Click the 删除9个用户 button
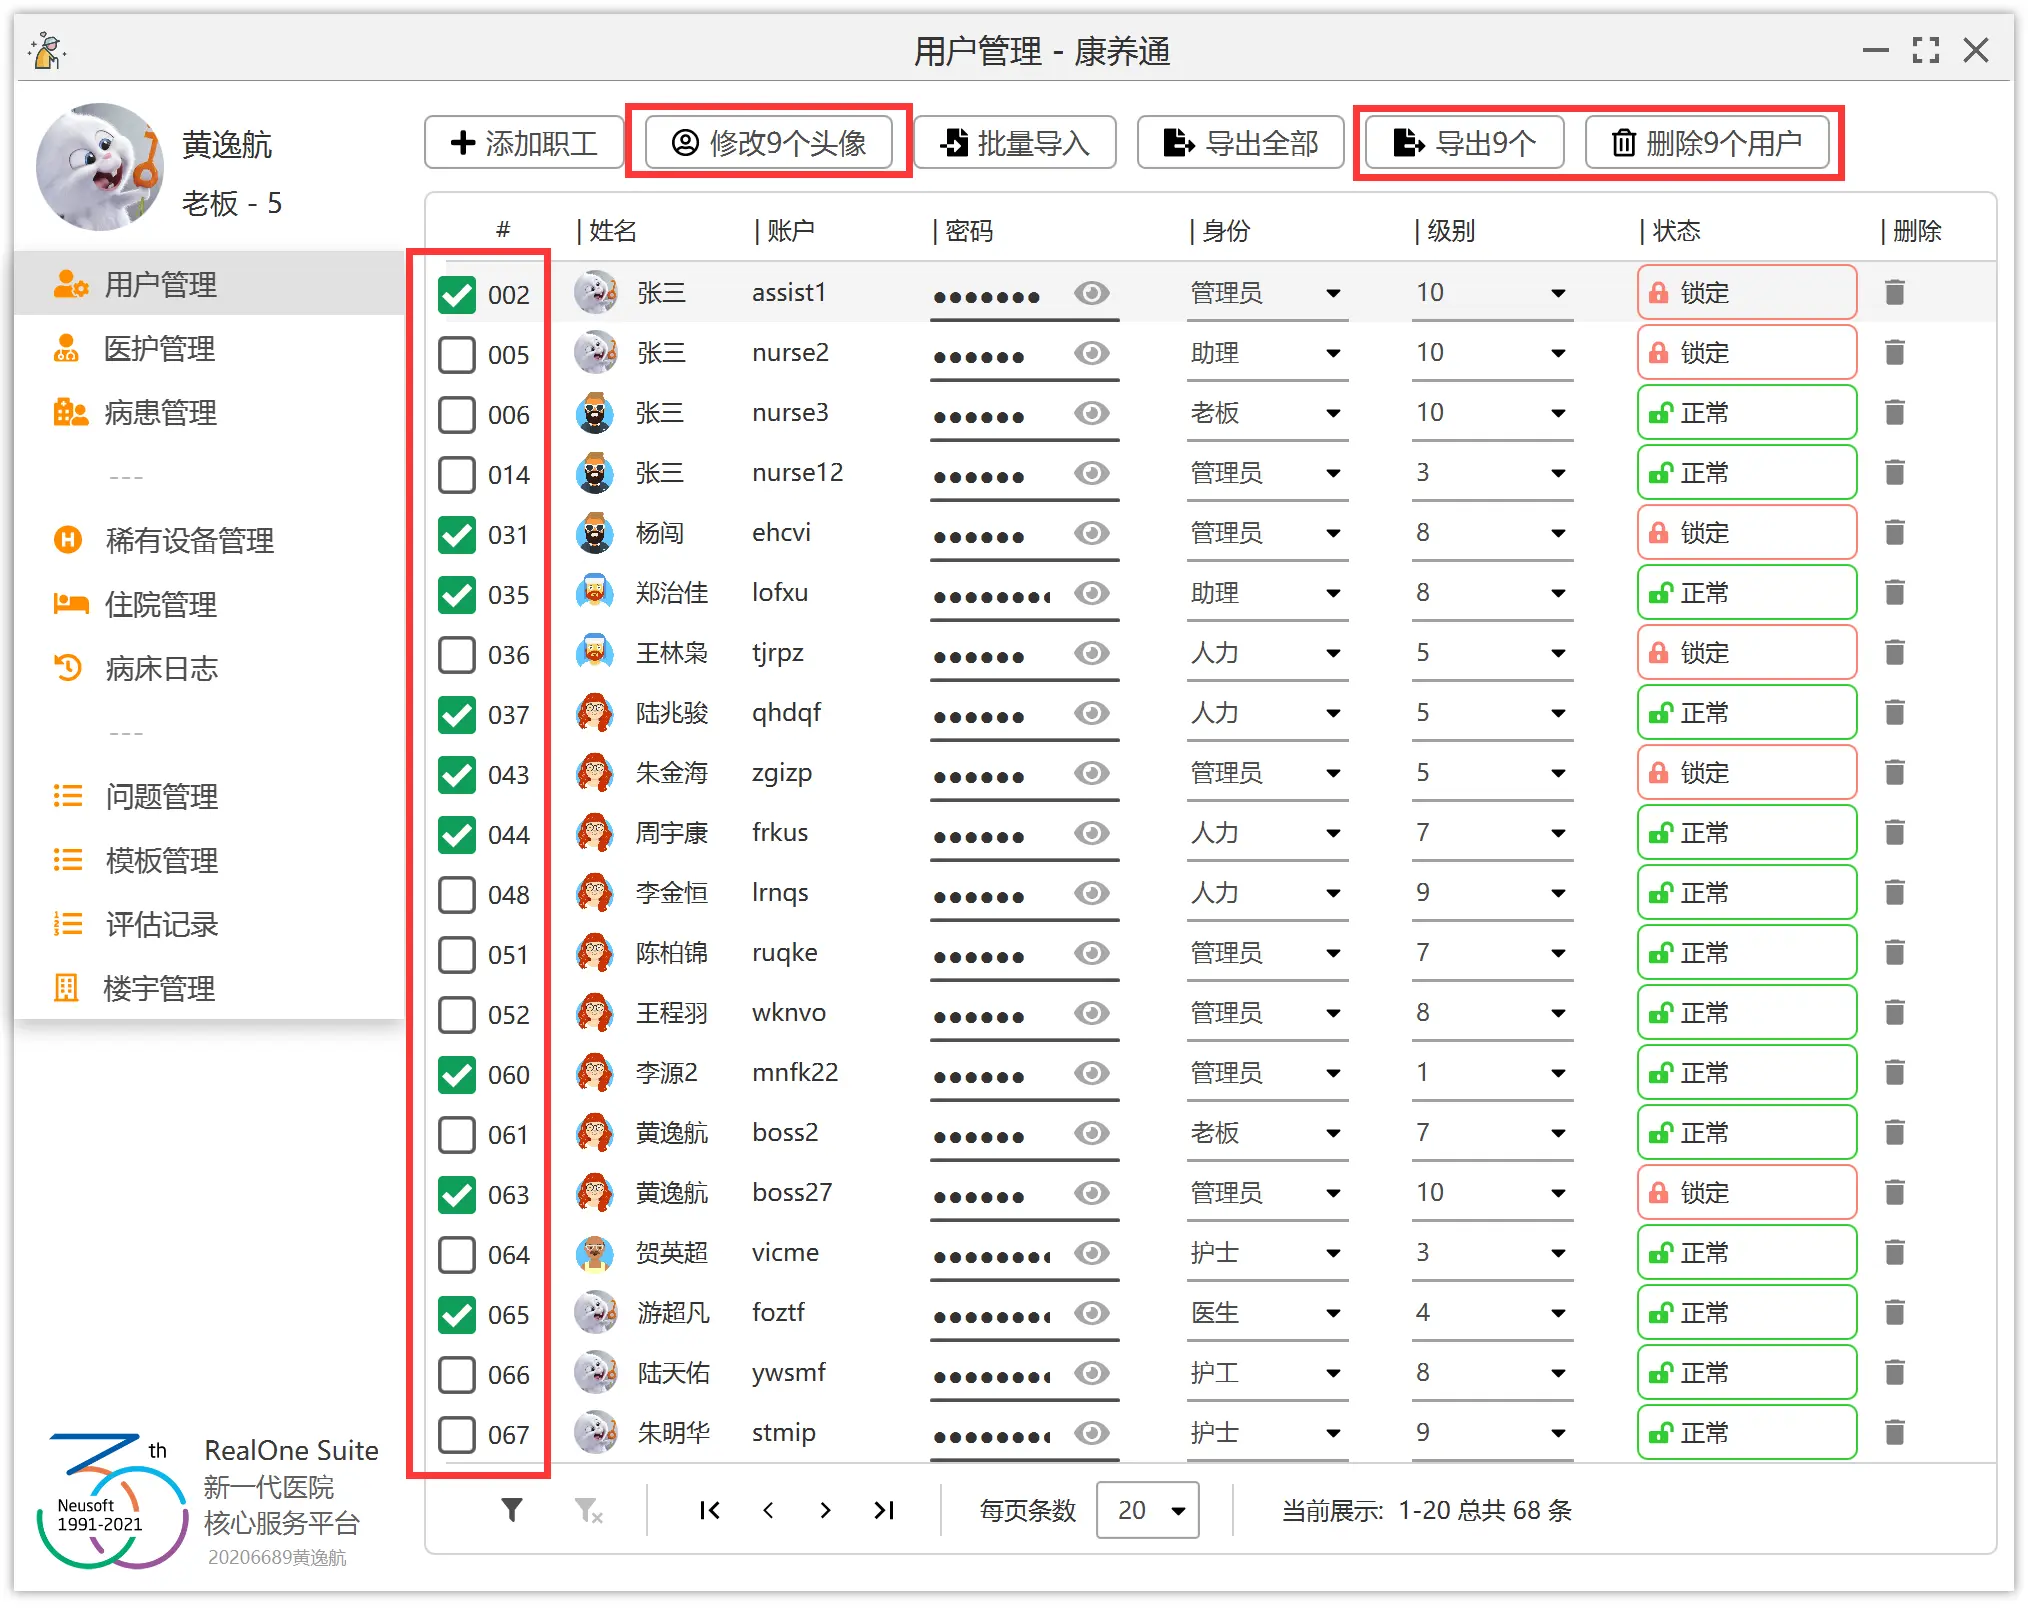Viewport: 2028px width, 1610px height. click(x=1707, y=143)
